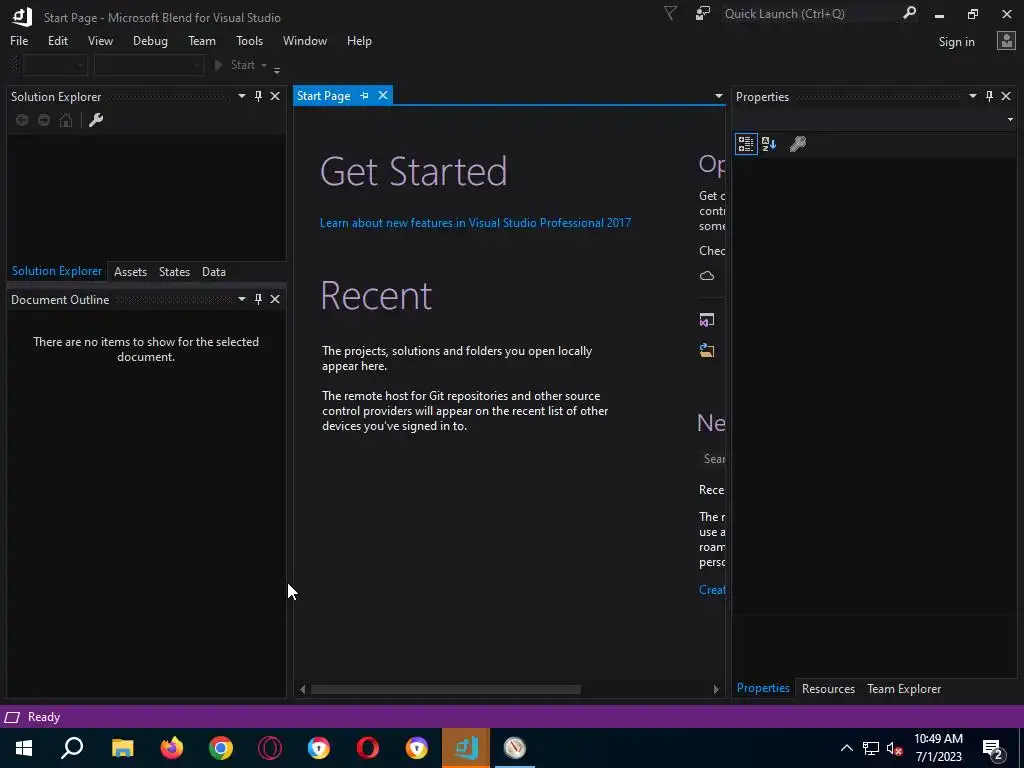Click the open project icon on Start Page
The width and height of the screenshot is (1024, 768).
pos(707,320)
